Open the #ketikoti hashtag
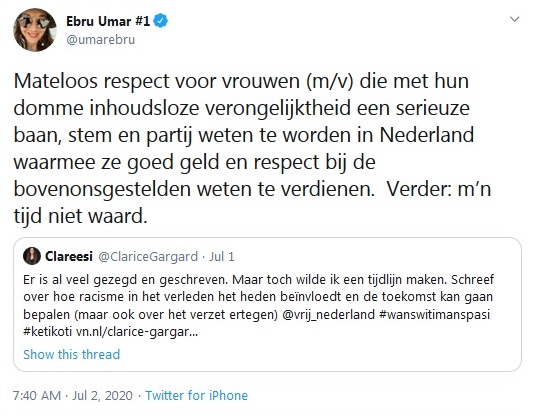The image size is (535, 416). pyautogui.click(x=48, y=331)
